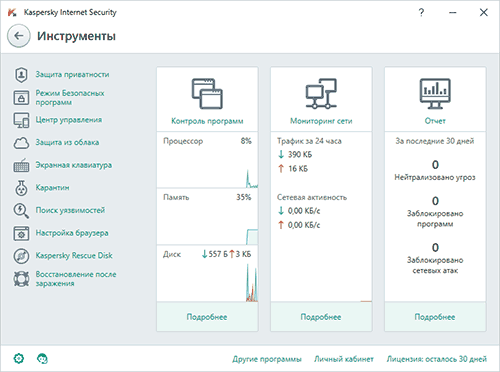Click Подробнее under Контроль программ

(207, 317)
